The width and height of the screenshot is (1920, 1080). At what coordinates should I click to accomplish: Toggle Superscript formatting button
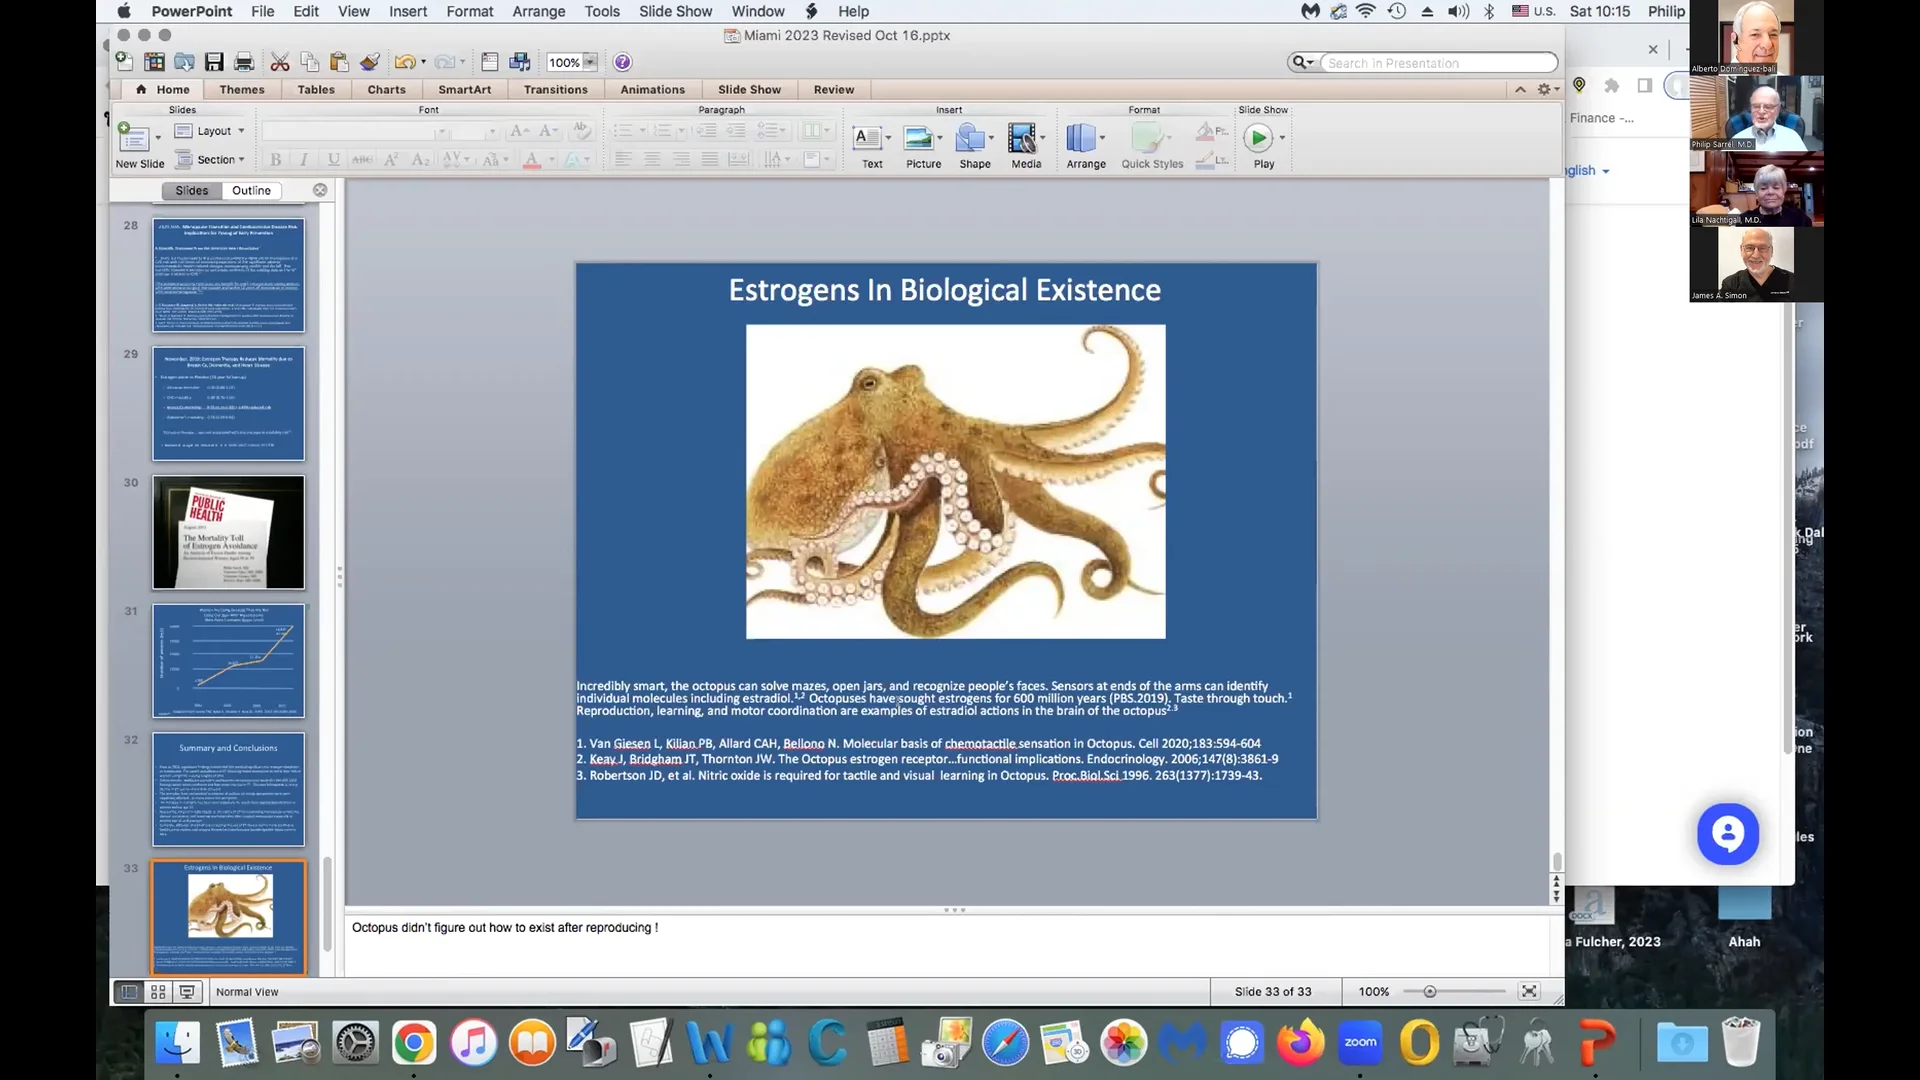(391, 159)
